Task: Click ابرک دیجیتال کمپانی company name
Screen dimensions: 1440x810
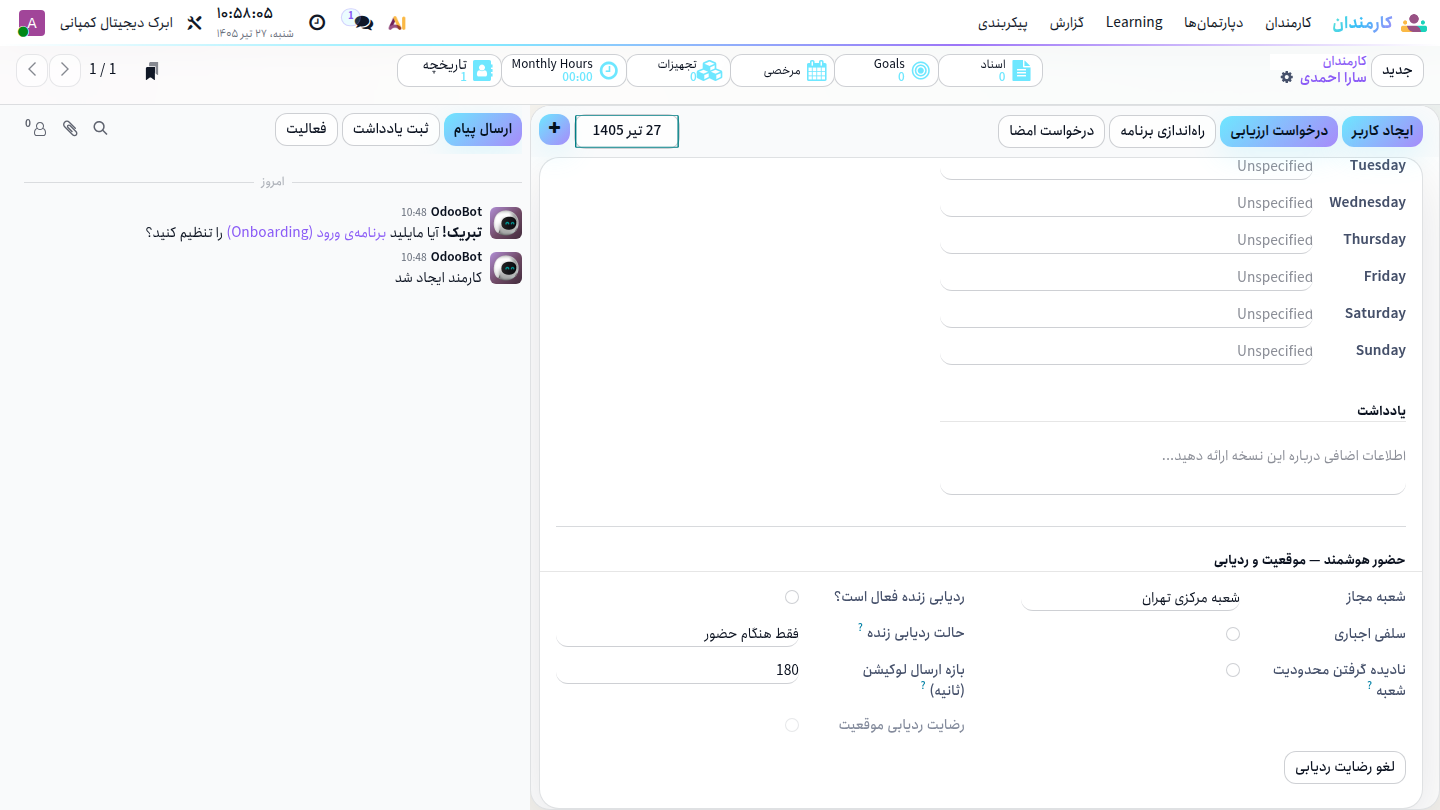Action: [116, 23]
